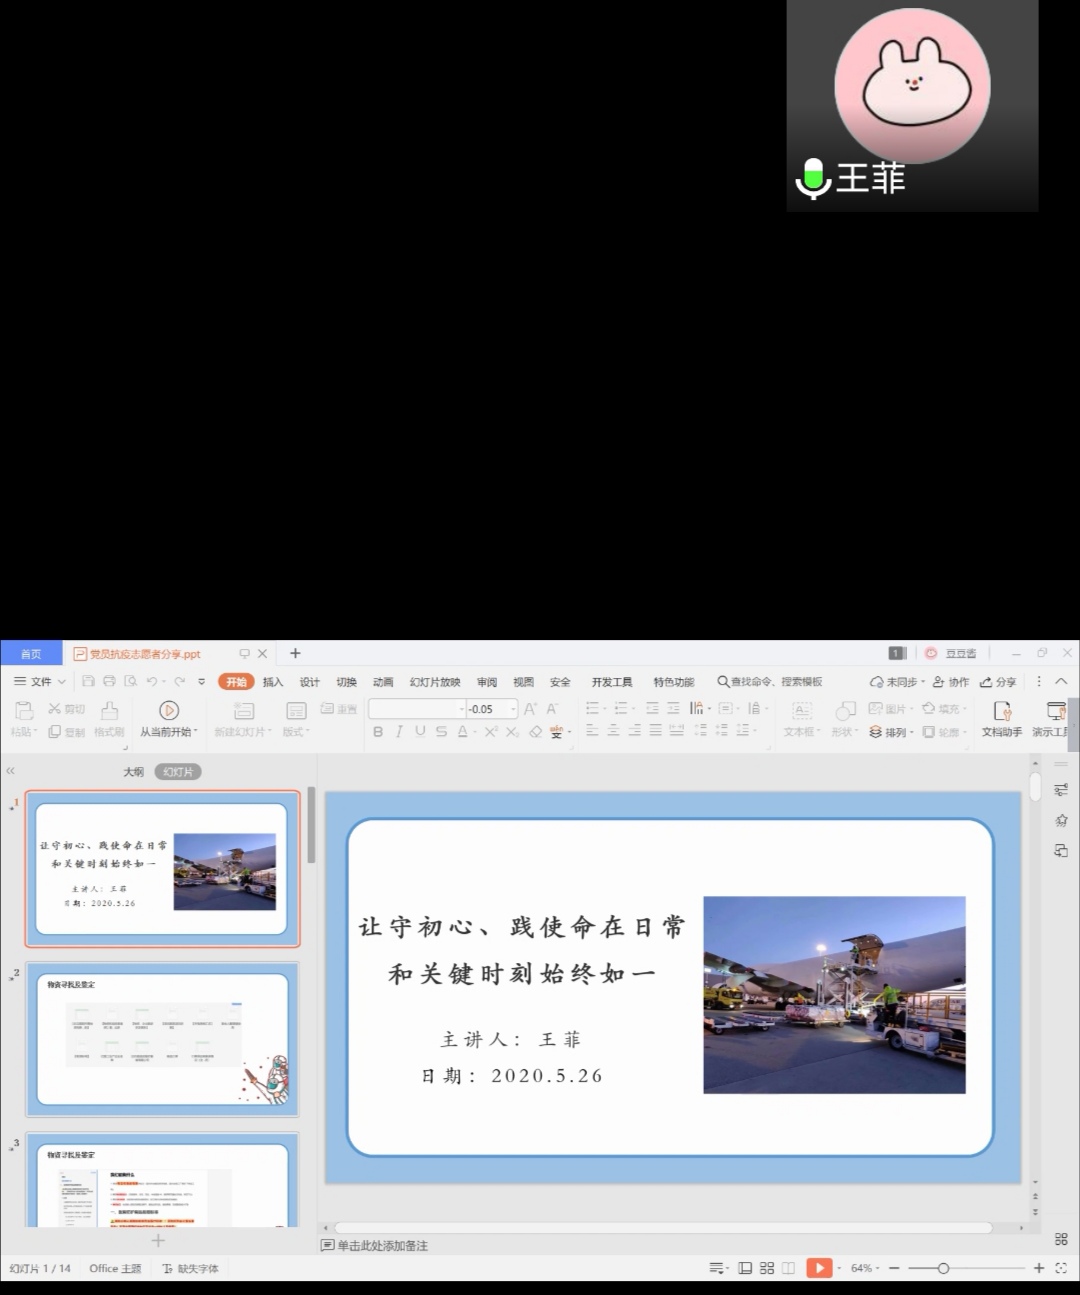1080x1295 pixels.
Task: Click 单击此处添加备注 to add notes
Action: coord(382,1246)
